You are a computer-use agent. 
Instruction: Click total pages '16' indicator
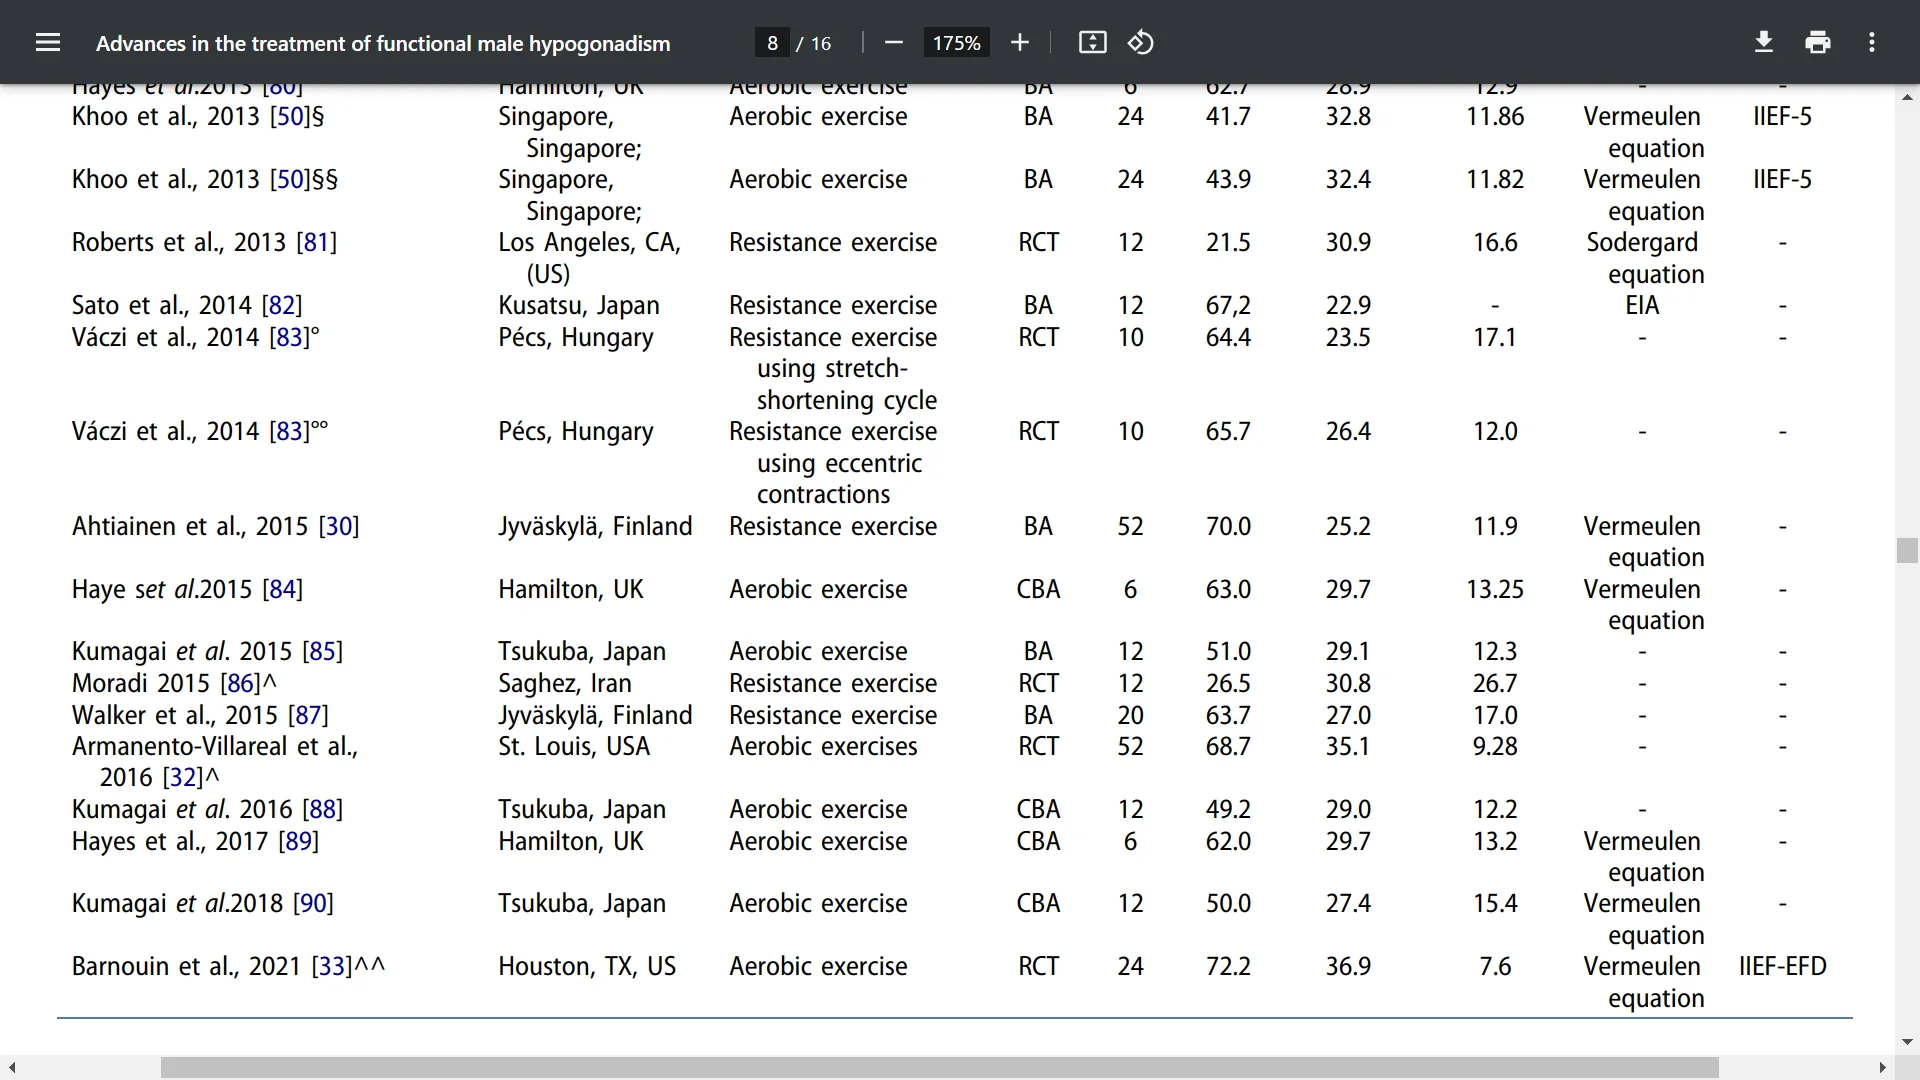(x=821, y=43)
